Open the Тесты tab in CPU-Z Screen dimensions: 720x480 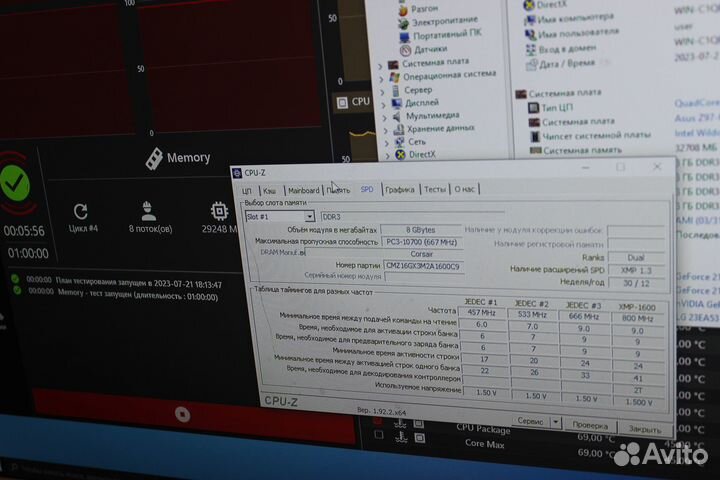435,189
